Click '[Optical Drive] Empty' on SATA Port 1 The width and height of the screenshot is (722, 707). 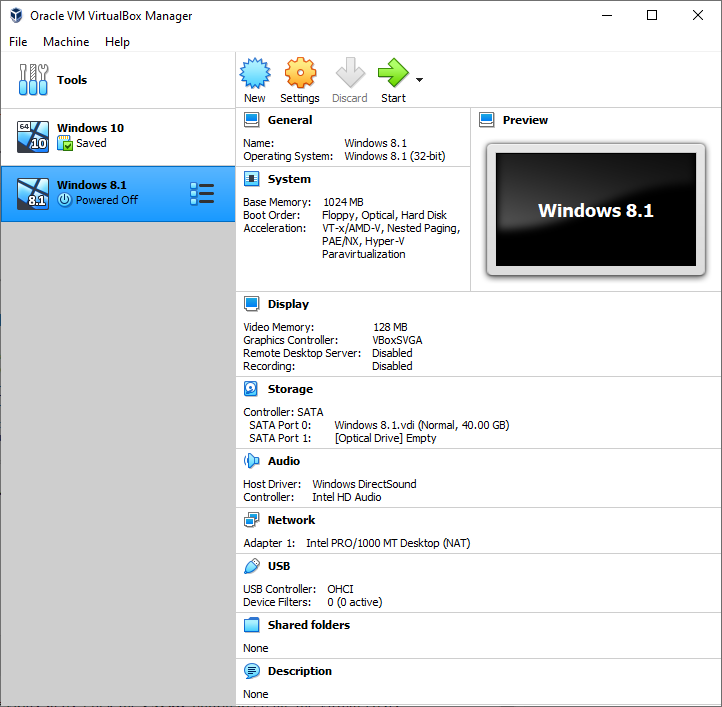[385, 438]
